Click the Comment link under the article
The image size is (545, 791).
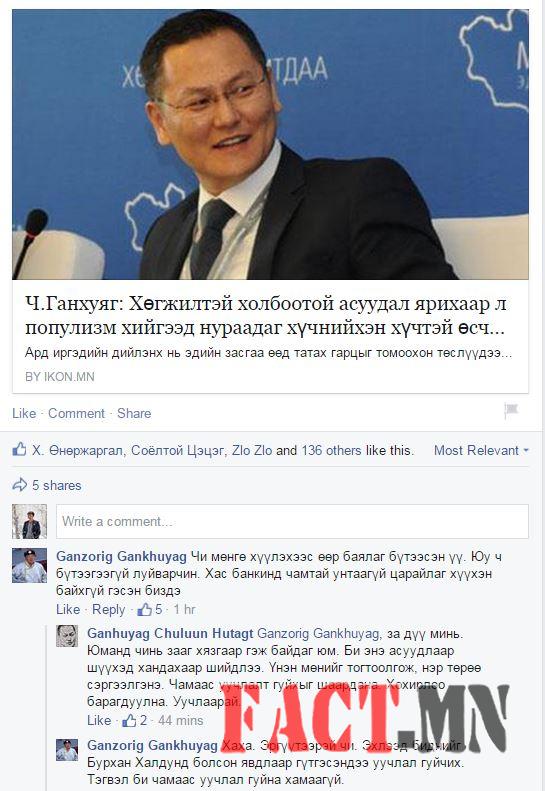point(76,413)
